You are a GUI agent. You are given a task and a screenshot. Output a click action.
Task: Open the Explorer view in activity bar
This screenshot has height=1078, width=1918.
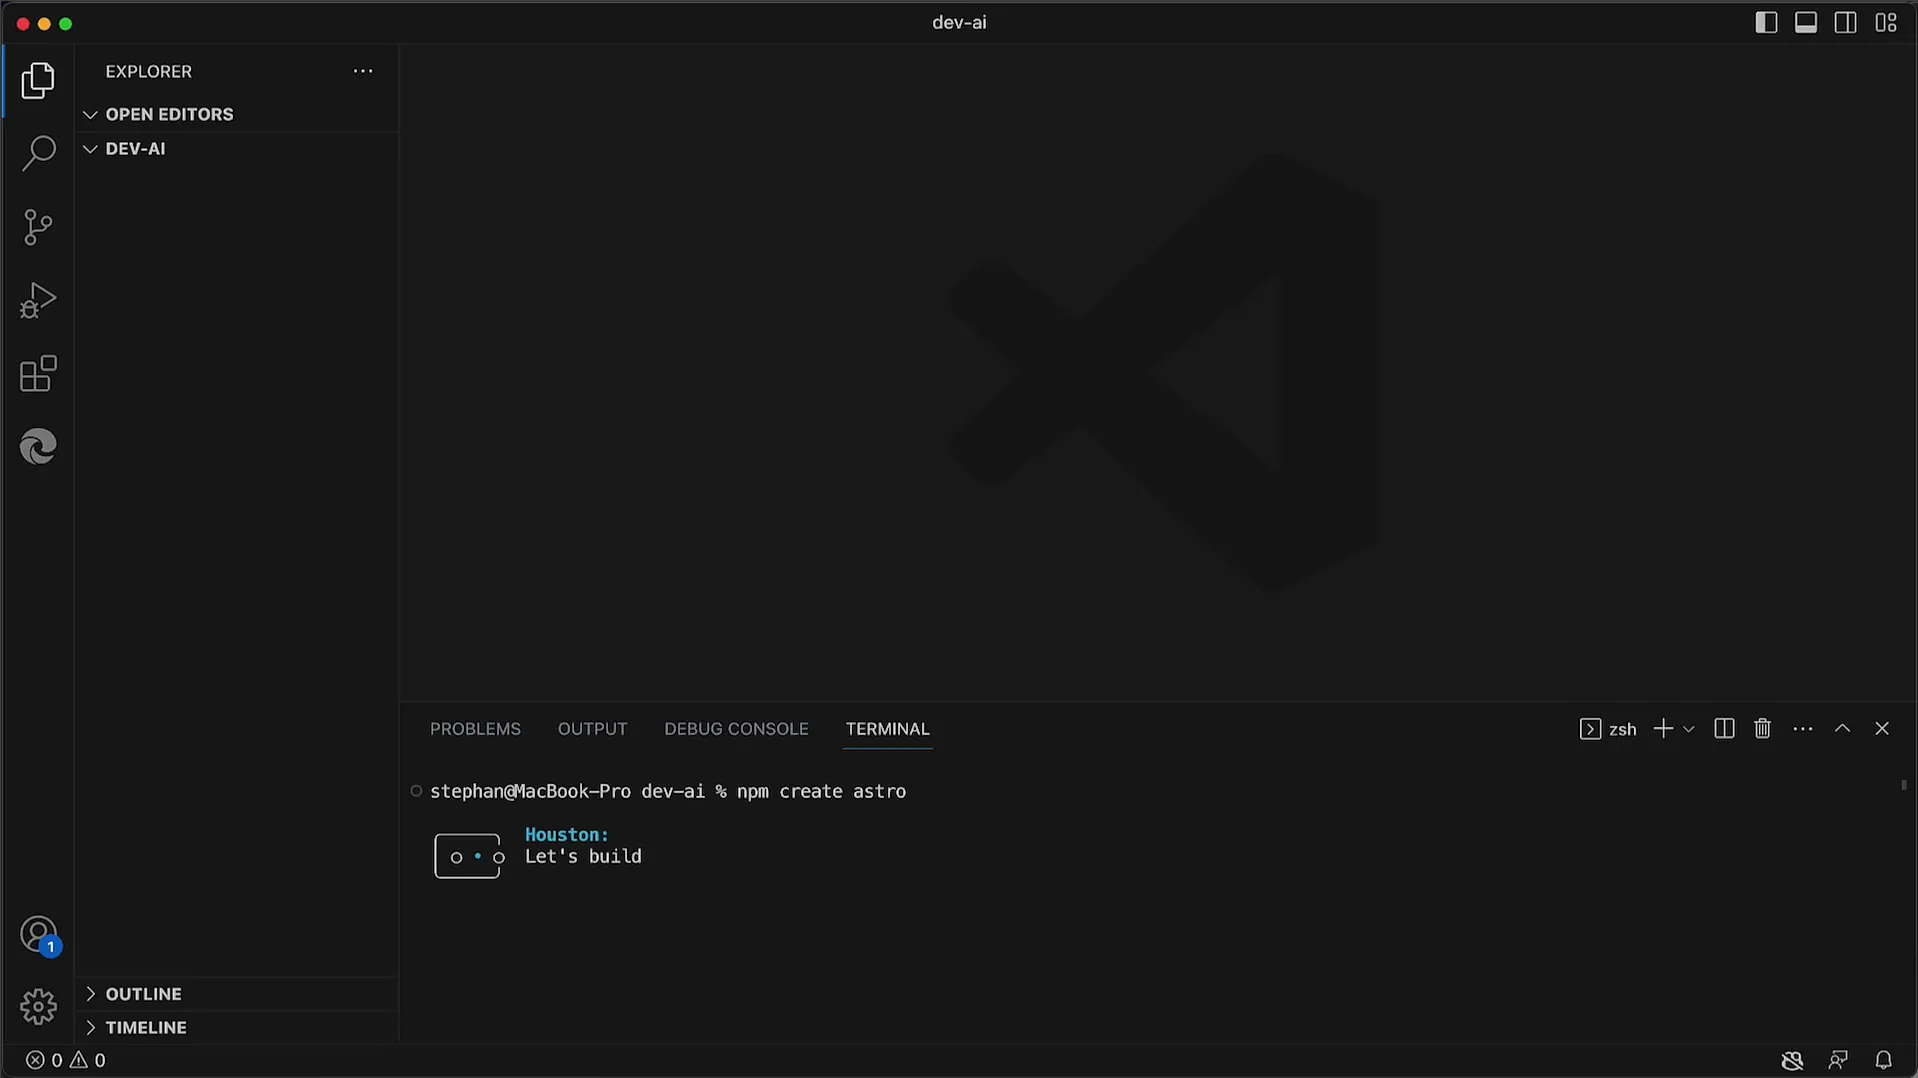(38, 81)
